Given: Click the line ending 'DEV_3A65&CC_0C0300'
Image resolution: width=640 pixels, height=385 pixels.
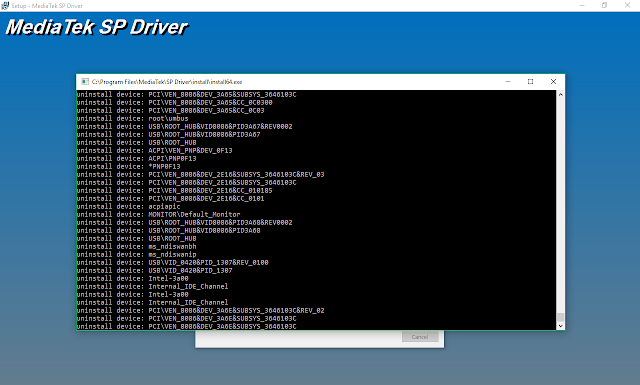Looking at the screenshot, I should click(175, 102).
